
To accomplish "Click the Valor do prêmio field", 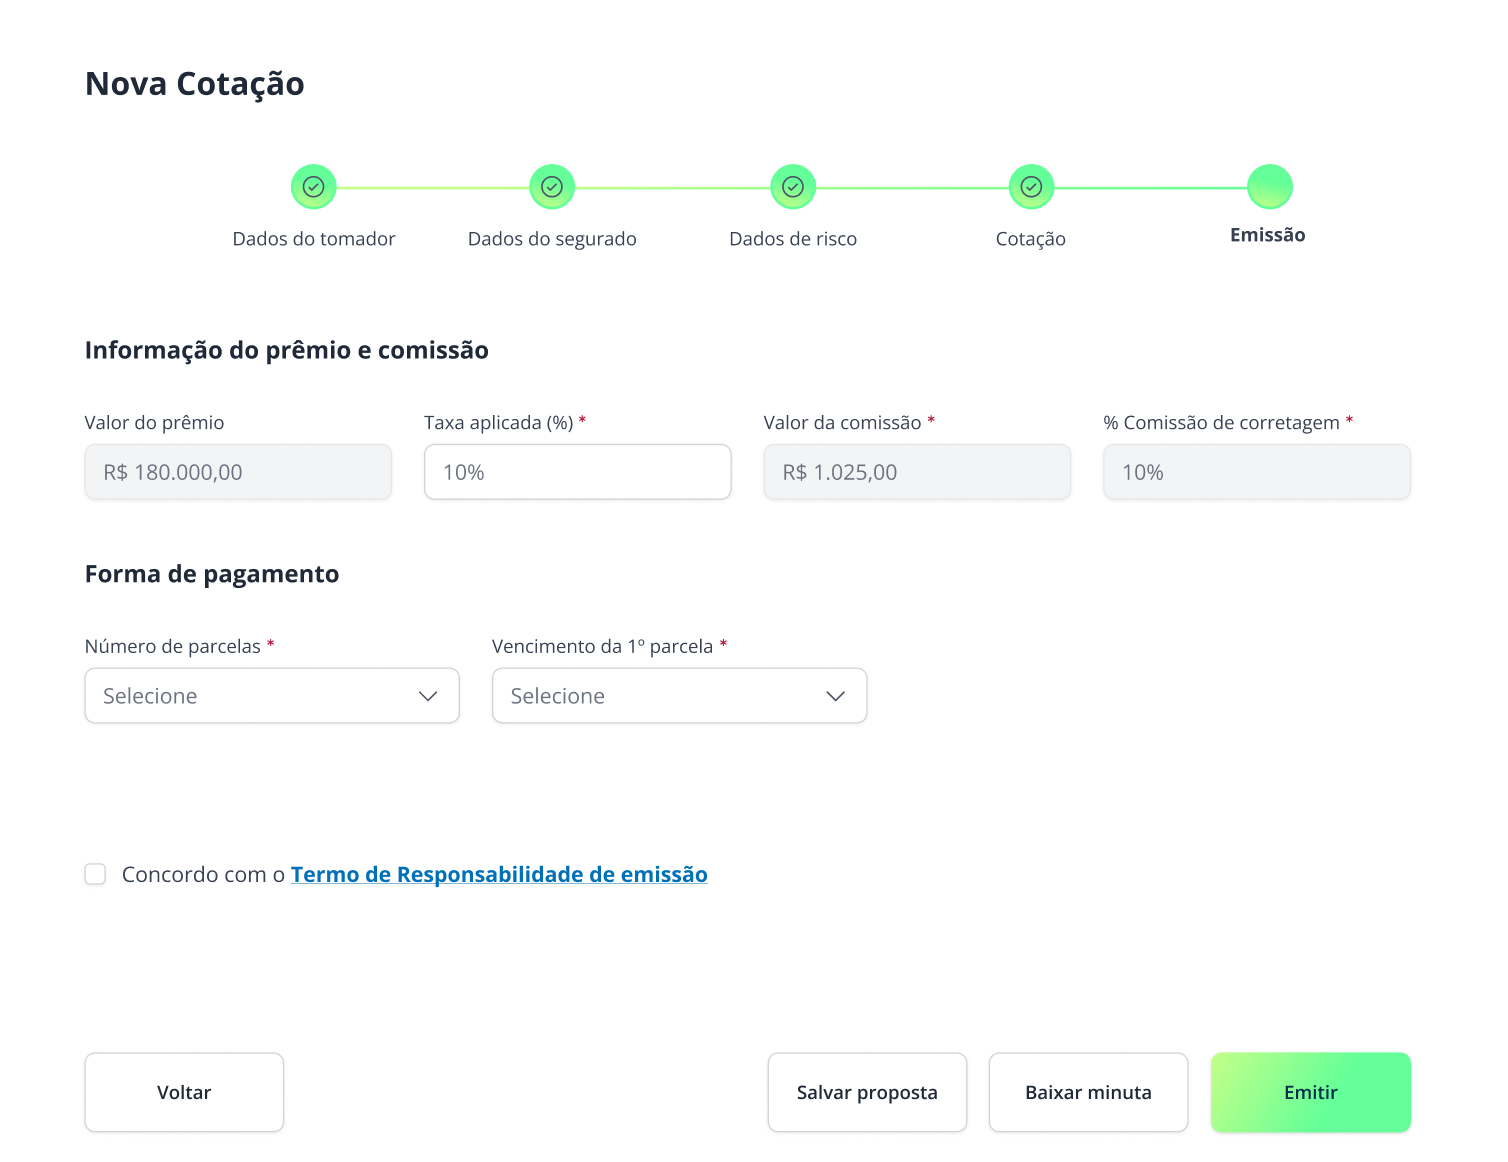I will 238,472.
